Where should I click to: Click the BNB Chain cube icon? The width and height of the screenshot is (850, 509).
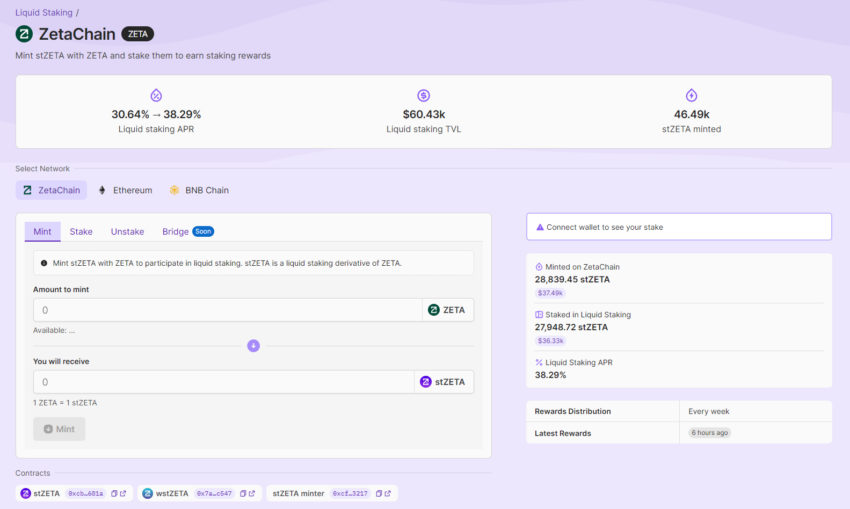click(x=174, y=190)
